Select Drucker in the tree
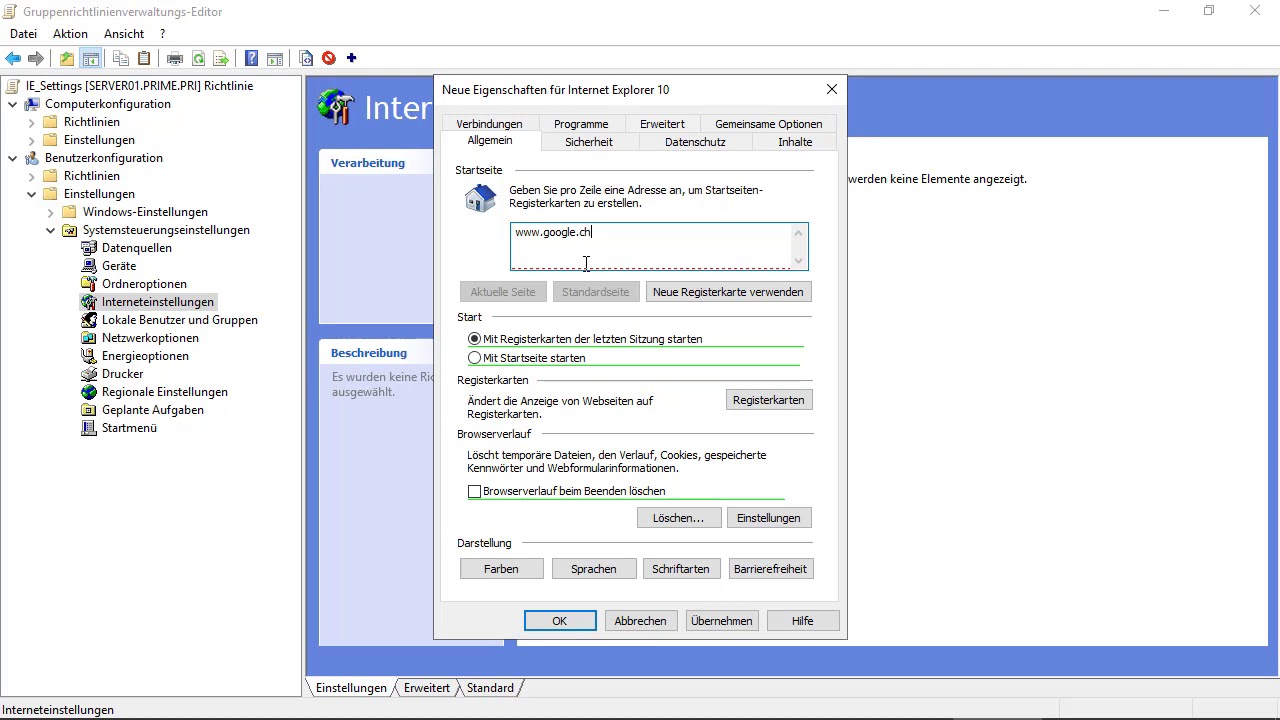The image size is (1280, 720). tap(122, 374)
